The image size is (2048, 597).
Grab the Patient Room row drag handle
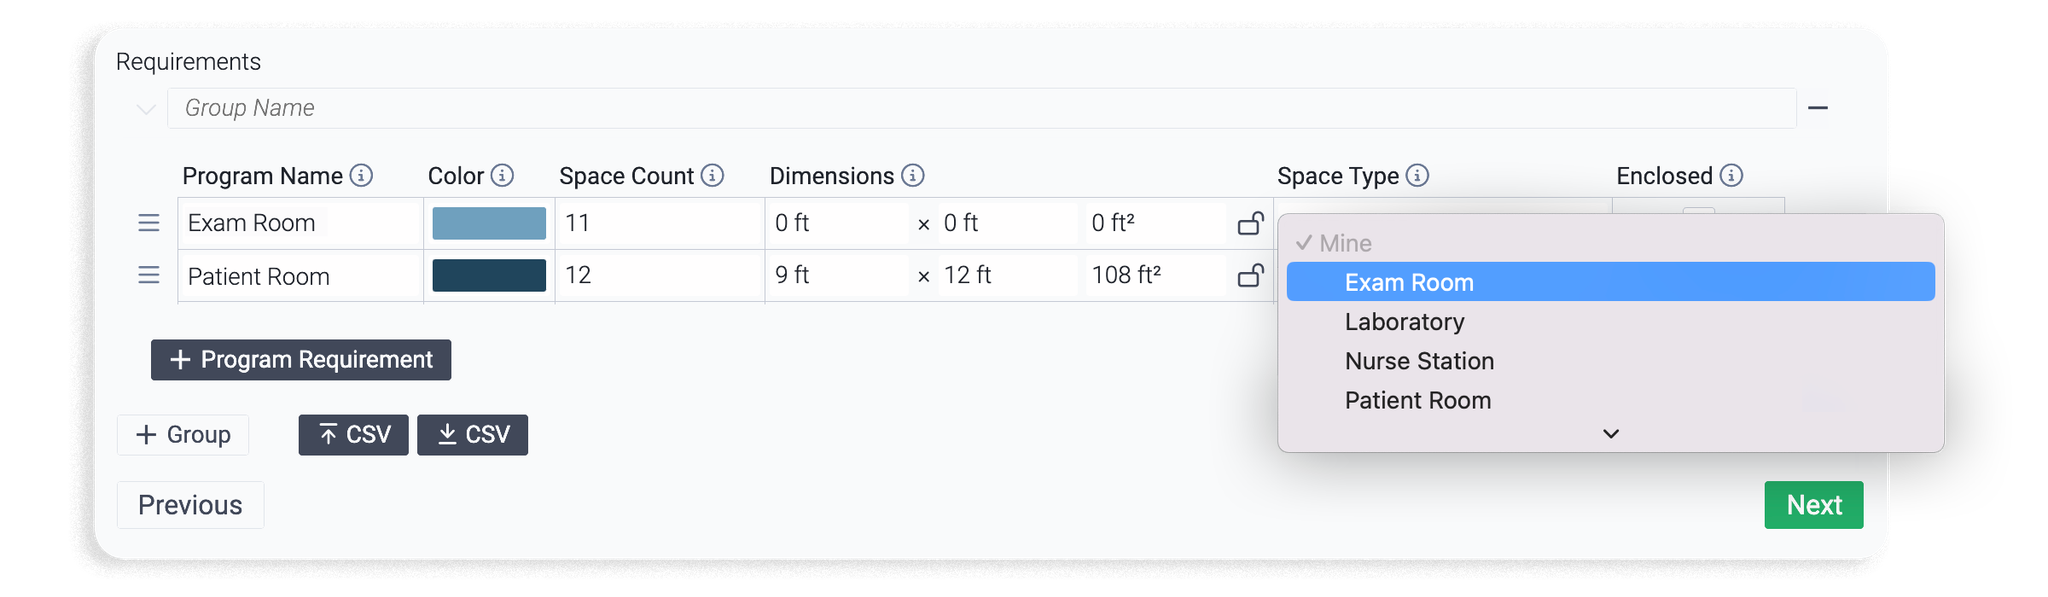[x=149, y=275]
